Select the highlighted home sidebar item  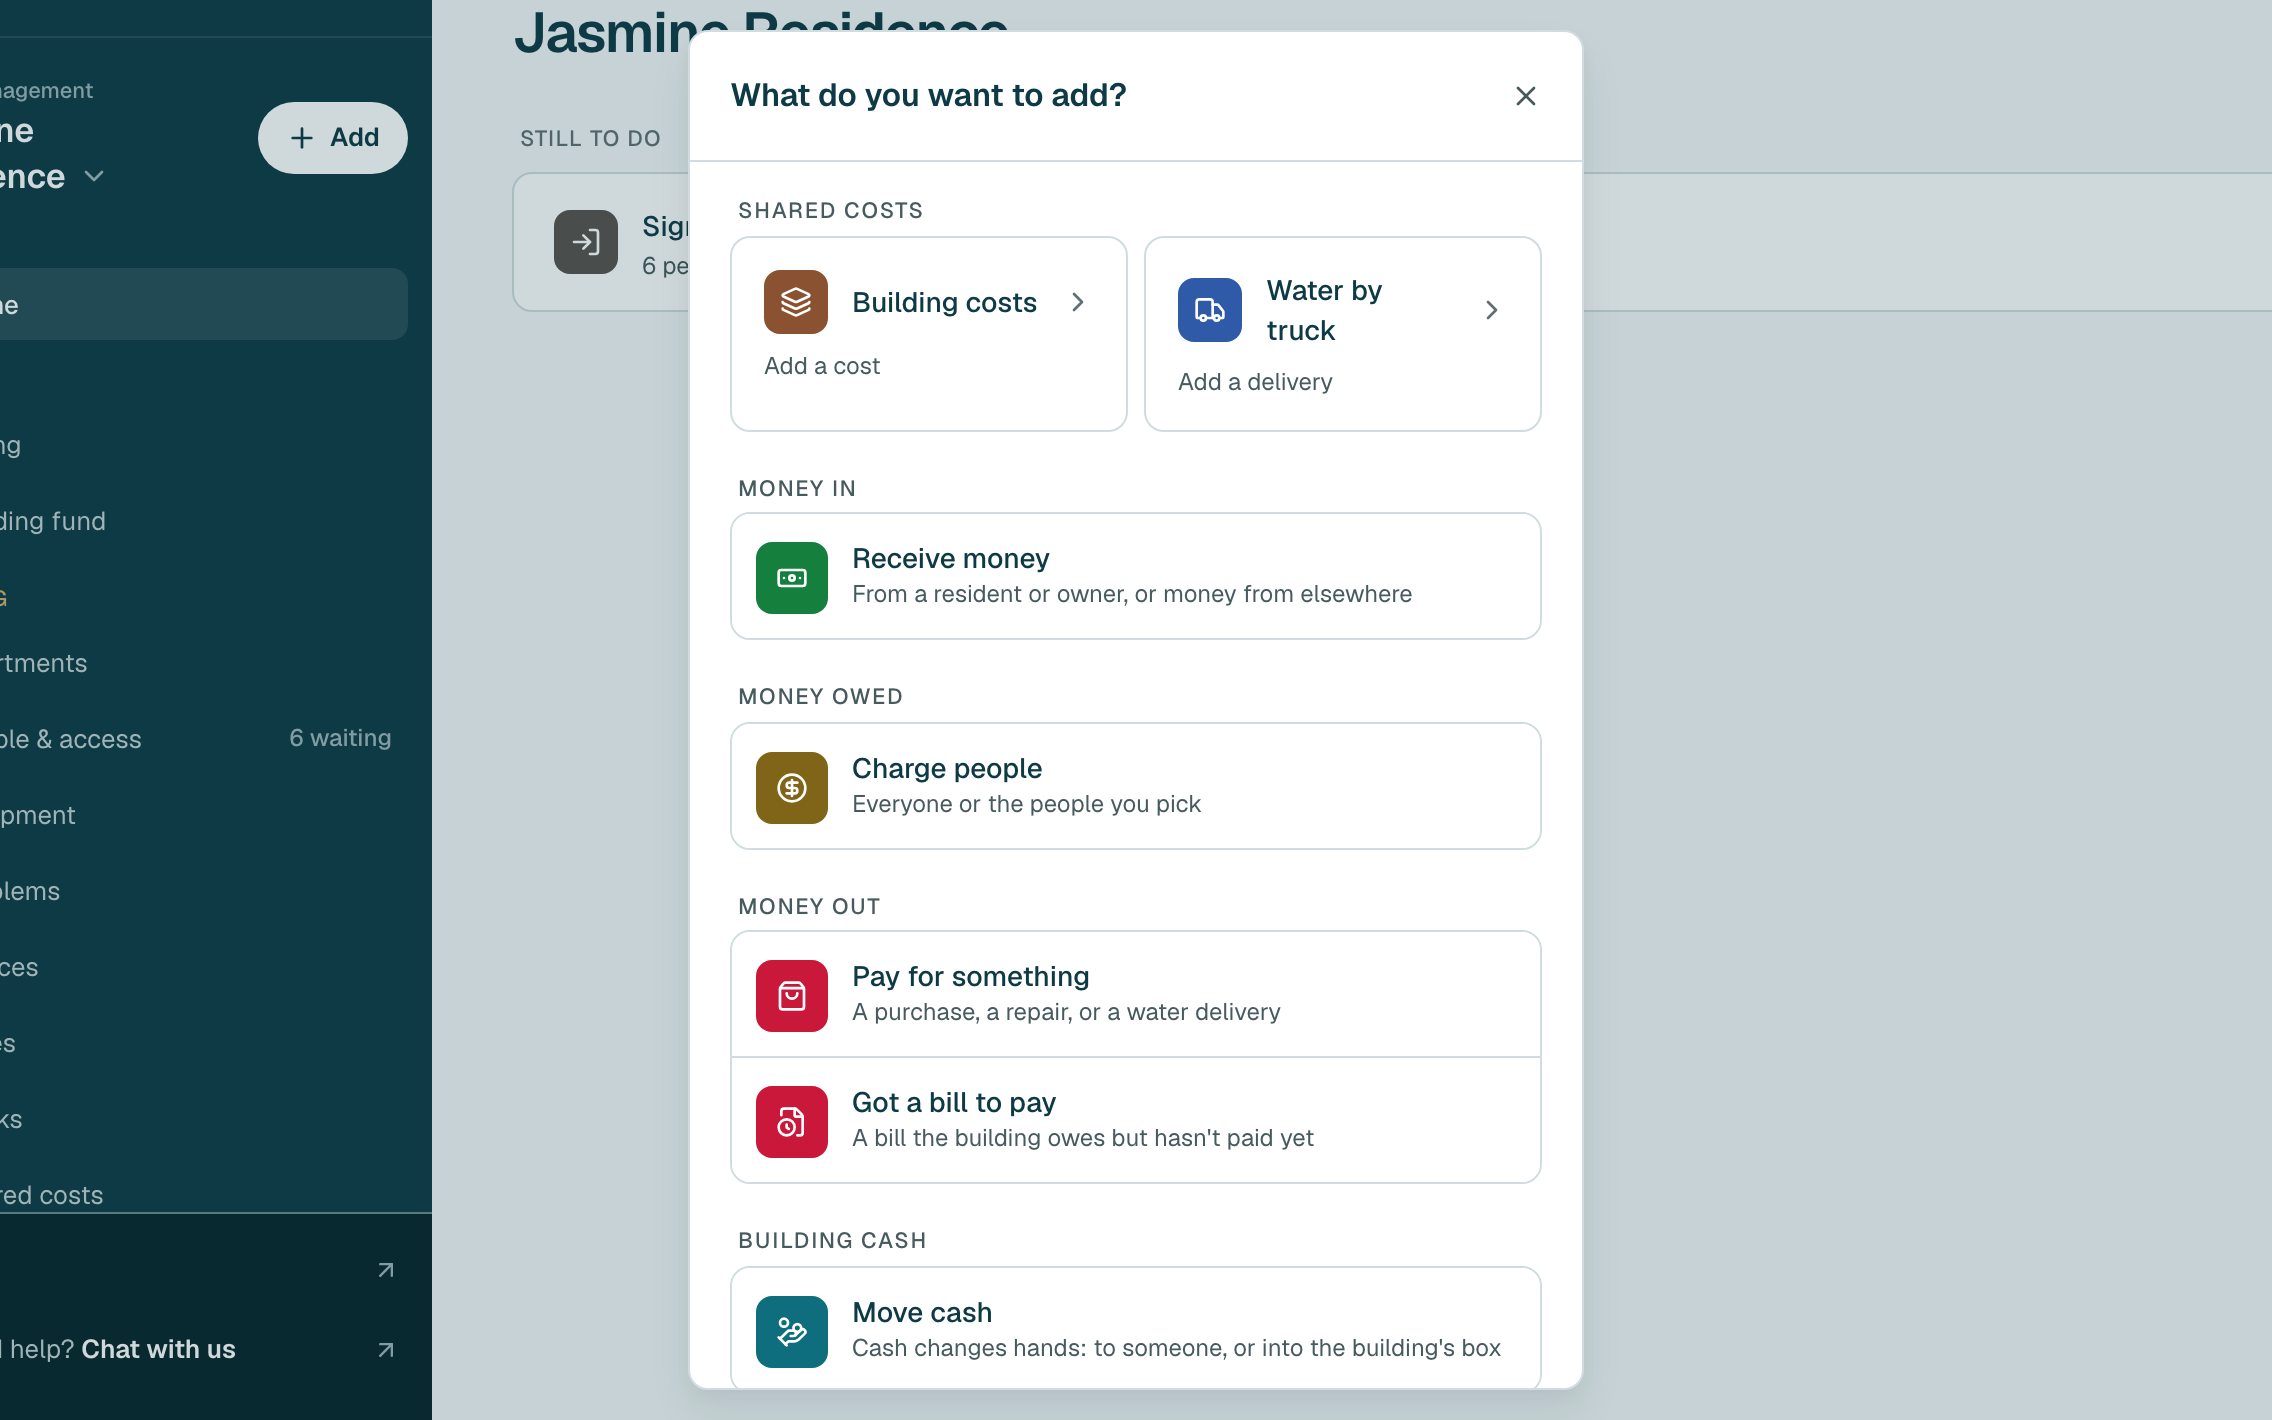coord(204,304)
